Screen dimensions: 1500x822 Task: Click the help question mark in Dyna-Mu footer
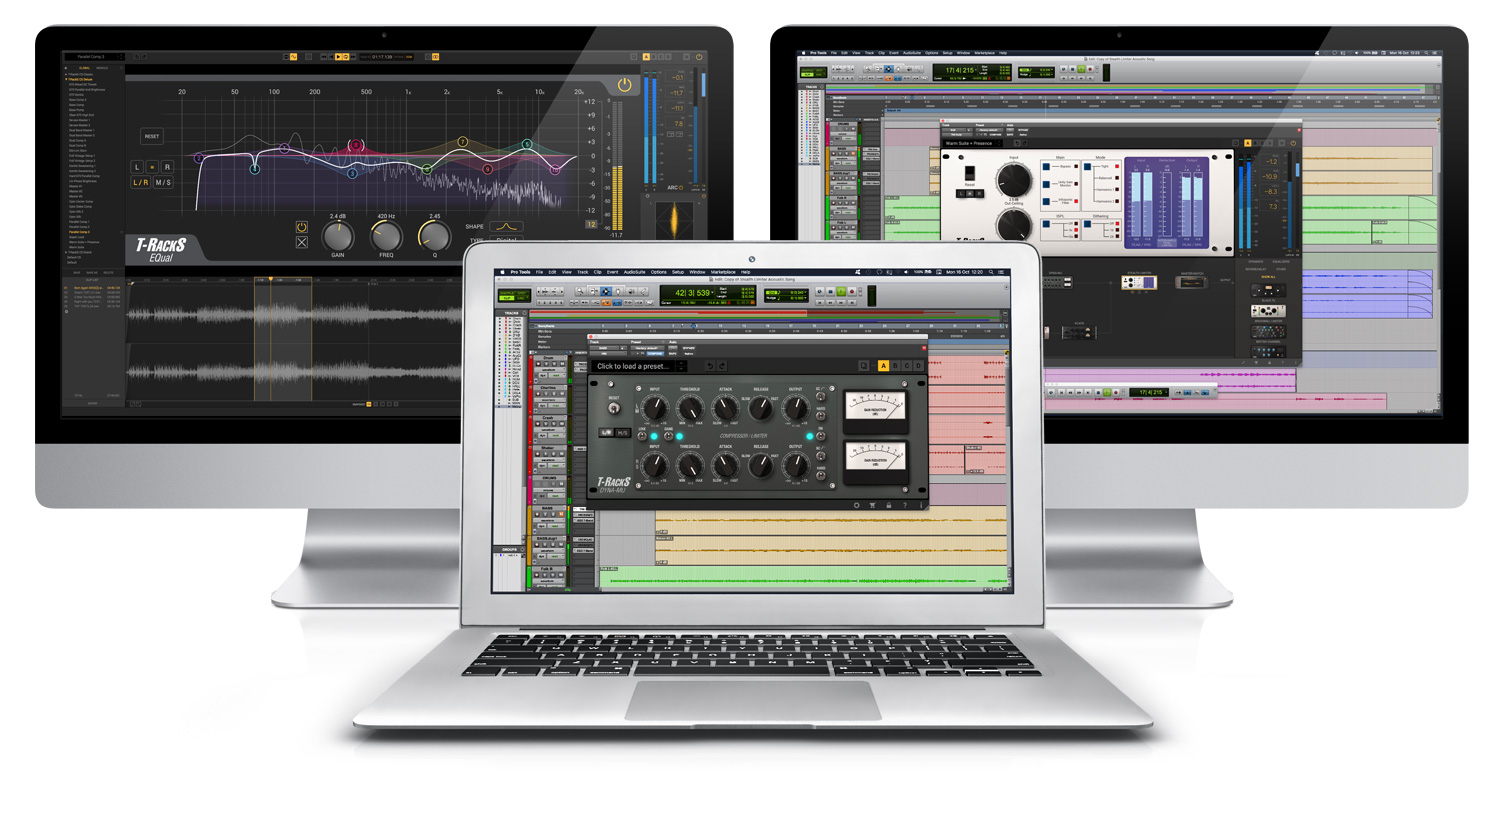click(905, 505)
